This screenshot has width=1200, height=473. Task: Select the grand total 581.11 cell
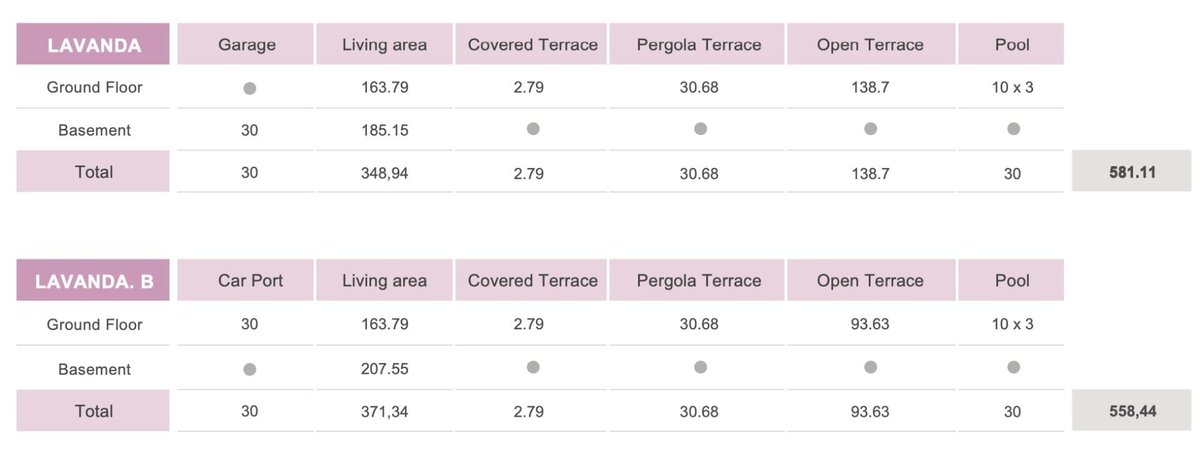(x=1132, y=172)
